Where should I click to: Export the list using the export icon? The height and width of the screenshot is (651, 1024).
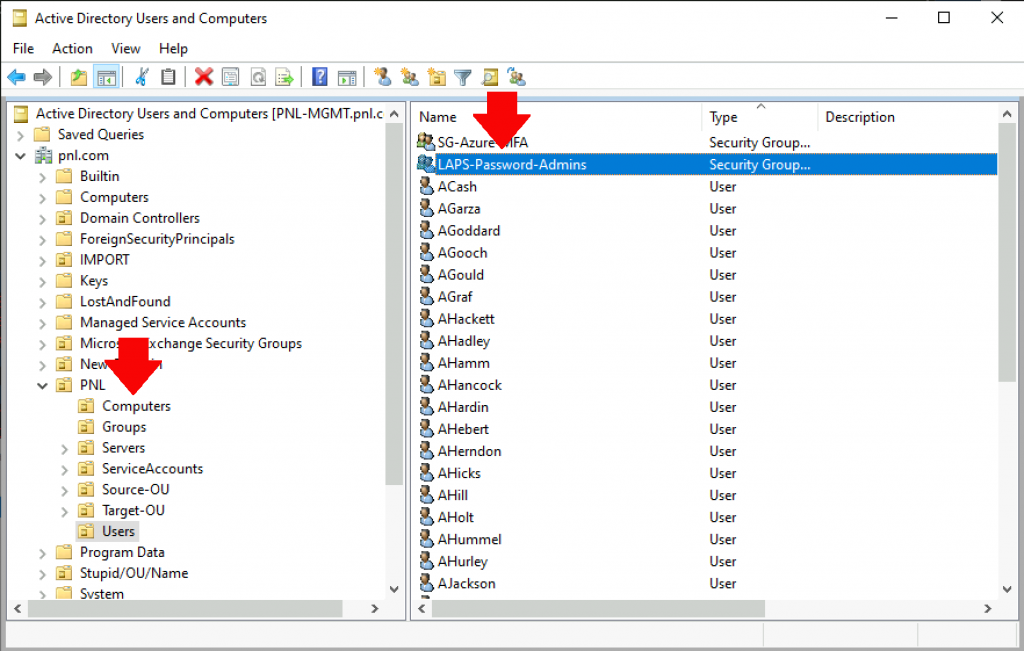pyautogui.click(x=285, y=77)
